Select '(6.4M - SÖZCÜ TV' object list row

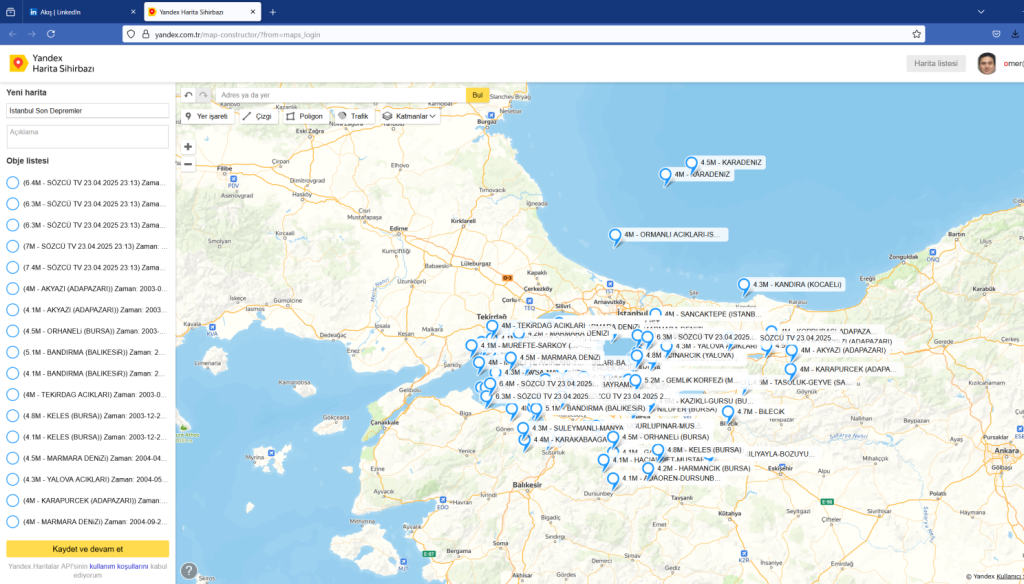pos(88,183)
